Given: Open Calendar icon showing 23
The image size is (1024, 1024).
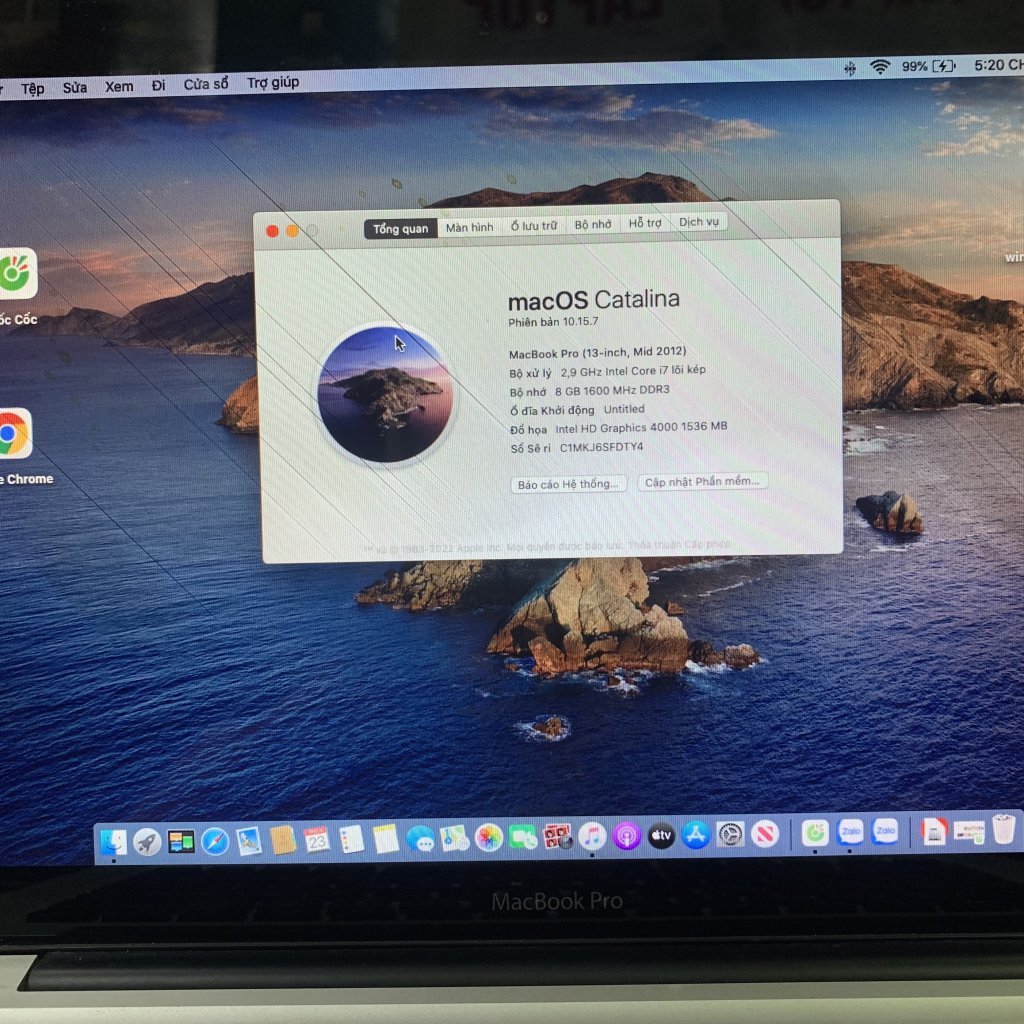Looking at the screenshot, I should pyautogui.click(x=317, y=839).
